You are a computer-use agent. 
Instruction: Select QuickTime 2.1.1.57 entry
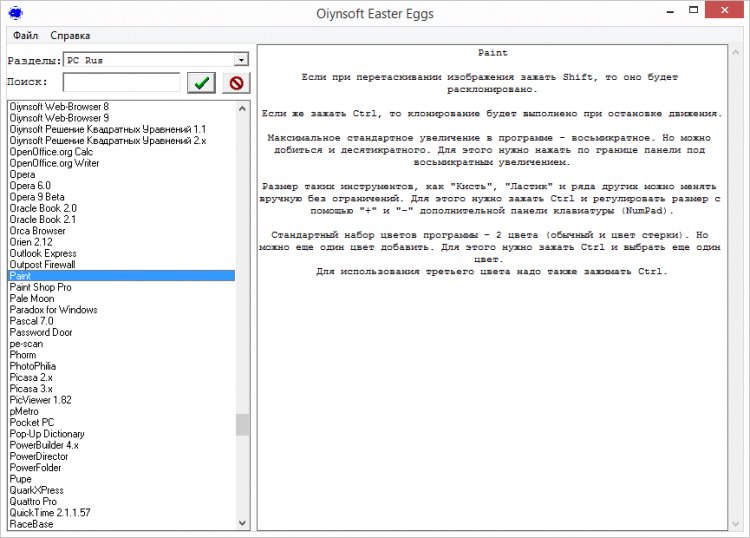pos(122,513)
